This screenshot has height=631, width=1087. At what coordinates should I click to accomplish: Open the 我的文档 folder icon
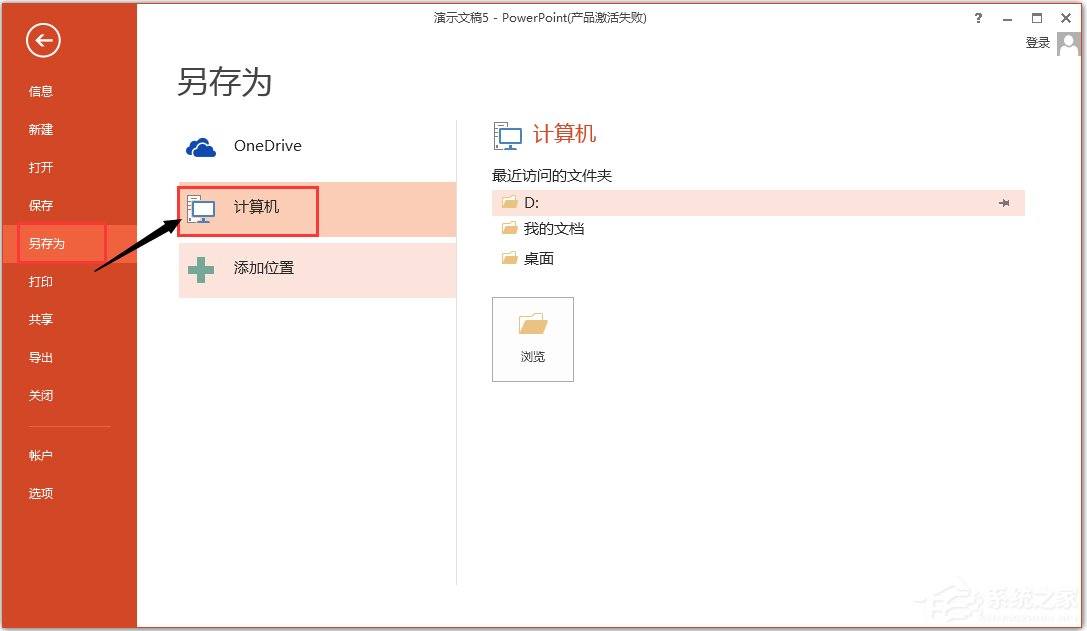point(510,228)
